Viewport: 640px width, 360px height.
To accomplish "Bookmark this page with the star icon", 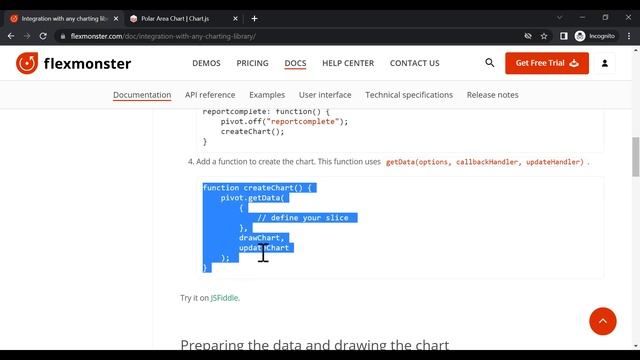I will (544, 36).
